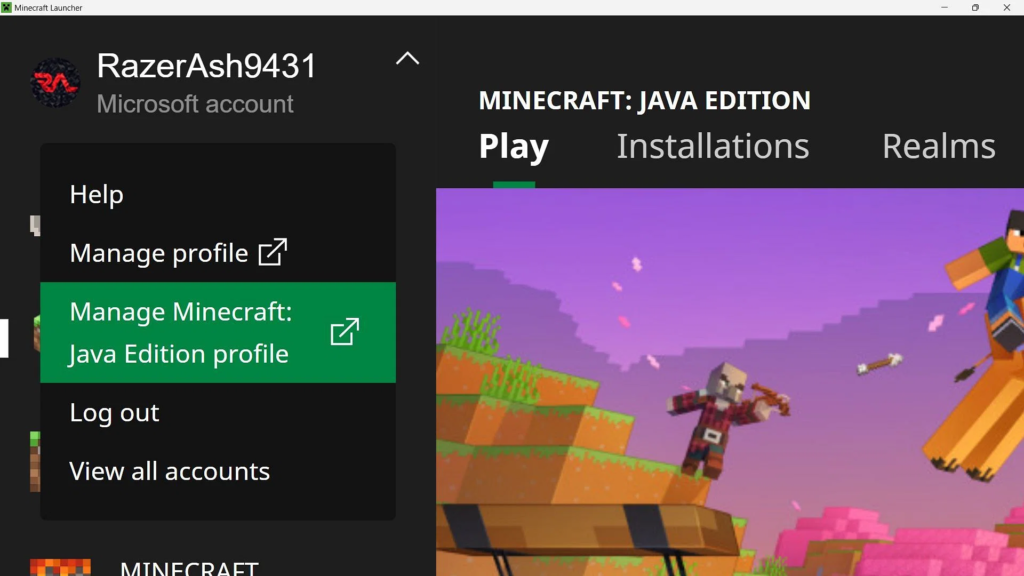The image size is (1024, 576).
Task: Switch to the Installations tab
Action: [712, 146]
